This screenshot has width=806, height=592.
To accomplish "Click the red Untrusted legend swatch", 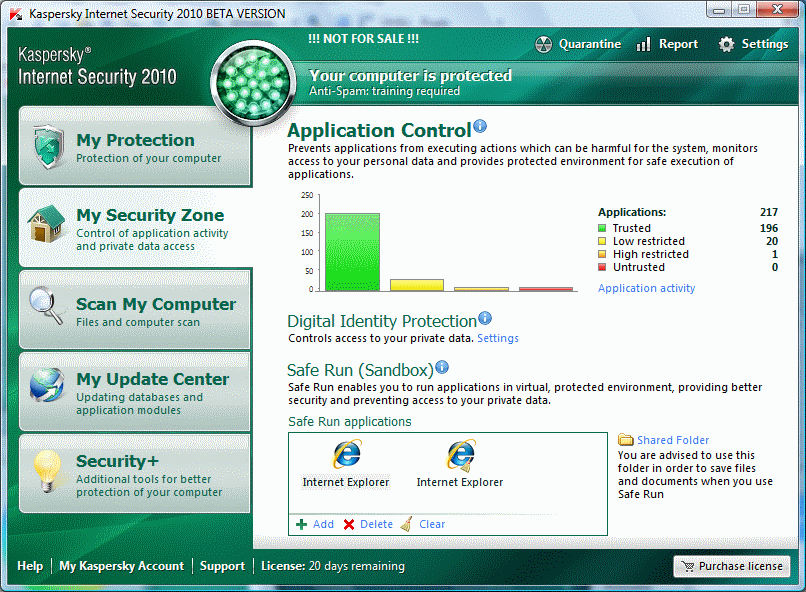I will point(602,267).
